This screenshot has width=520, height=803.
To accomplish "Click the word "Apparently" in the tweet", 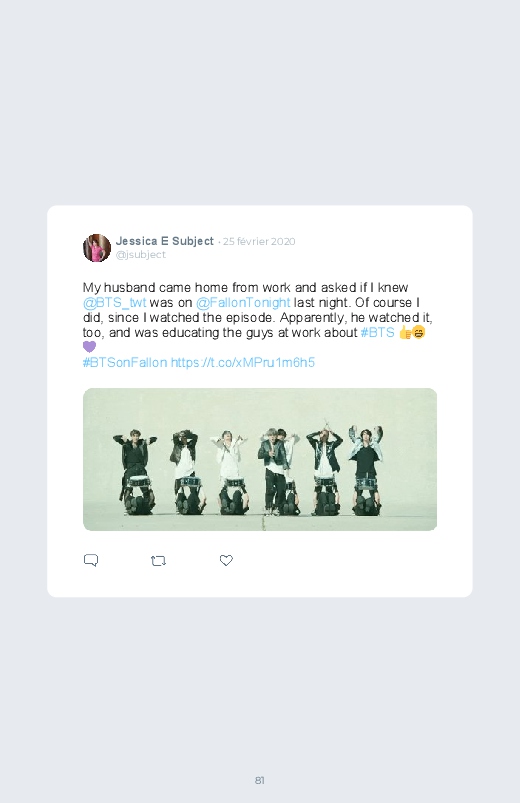I will pos(313,318).
